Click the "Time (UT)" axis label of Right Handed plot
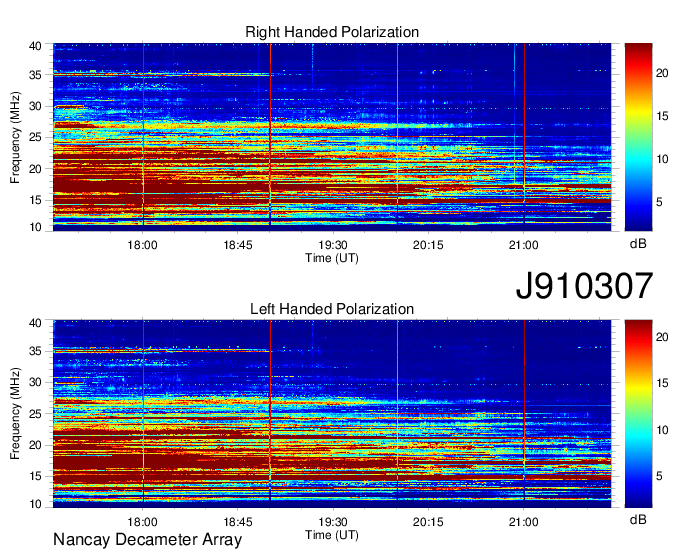The image size is (680, 552). tap(332, 258)
